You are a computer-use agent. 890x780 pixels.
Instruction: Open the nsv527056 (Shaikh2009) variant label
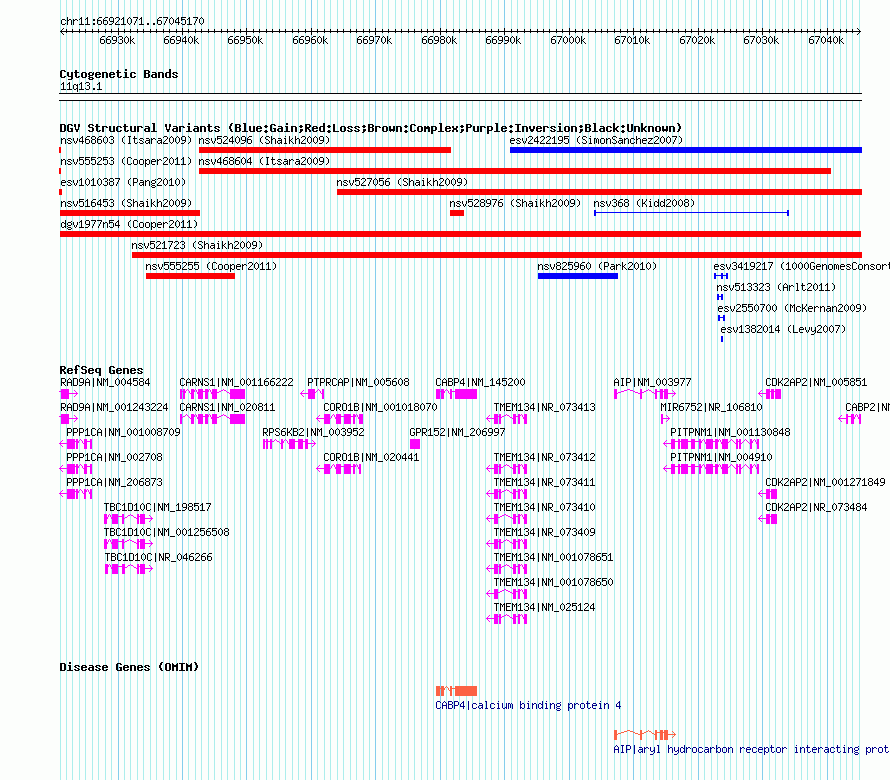point(402,182)
